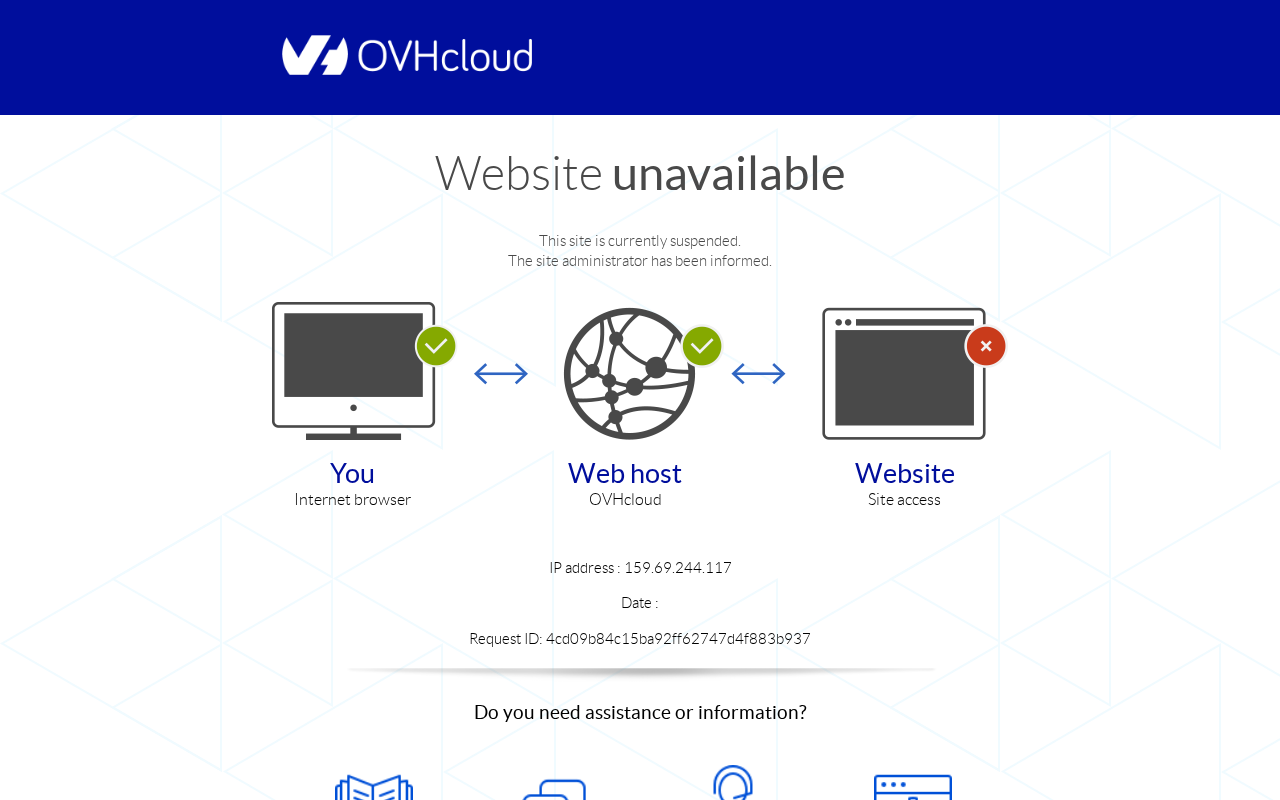Click the "Web host" heading
This screenshot has width=1280, height=800.
(x=625, y=473)
